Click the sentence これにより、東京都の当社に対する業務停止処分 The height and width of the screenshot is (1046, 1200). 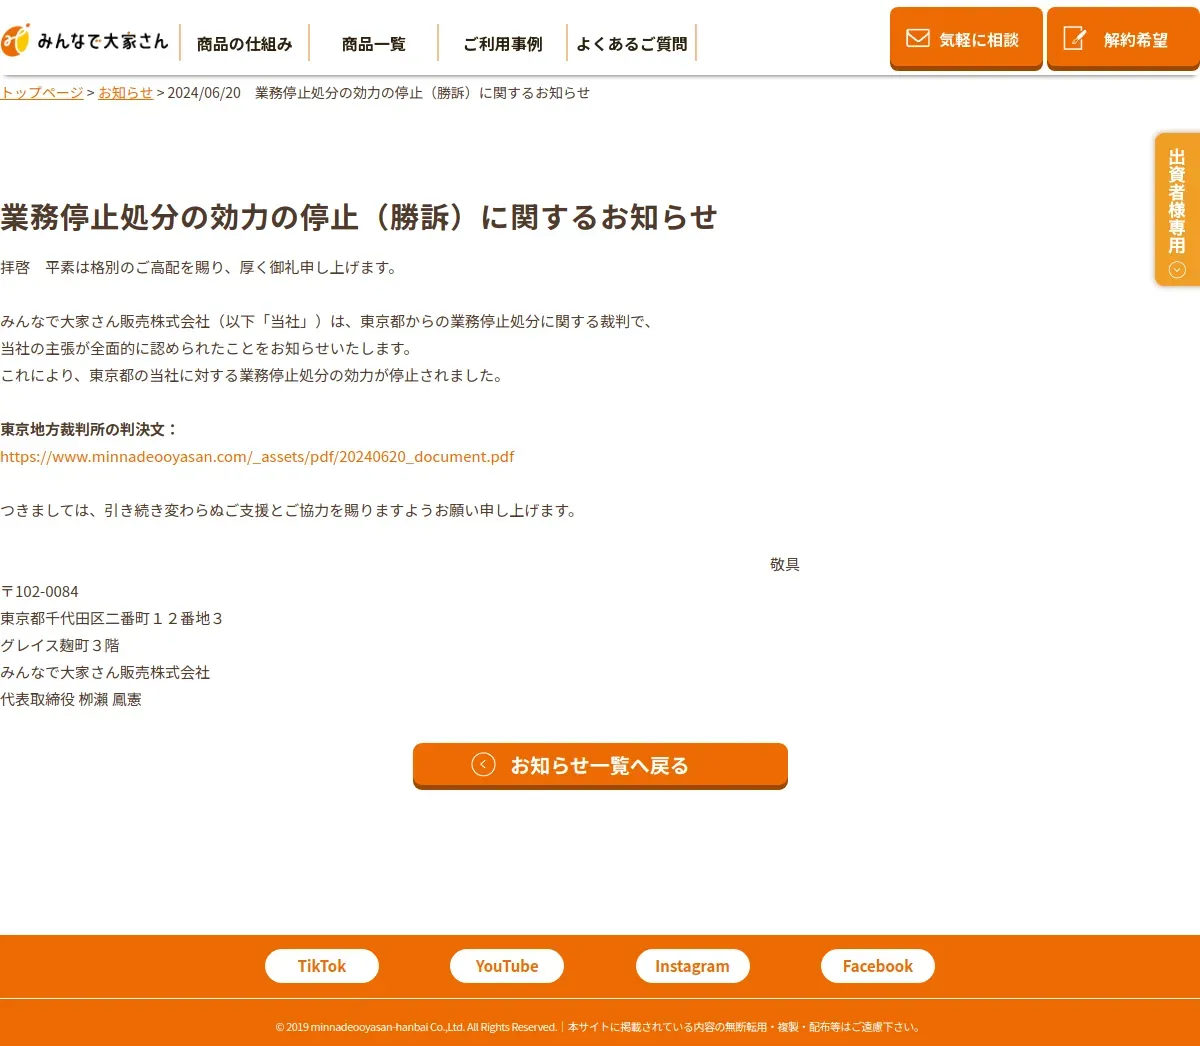pyautogui.click(x=252, y=375)
